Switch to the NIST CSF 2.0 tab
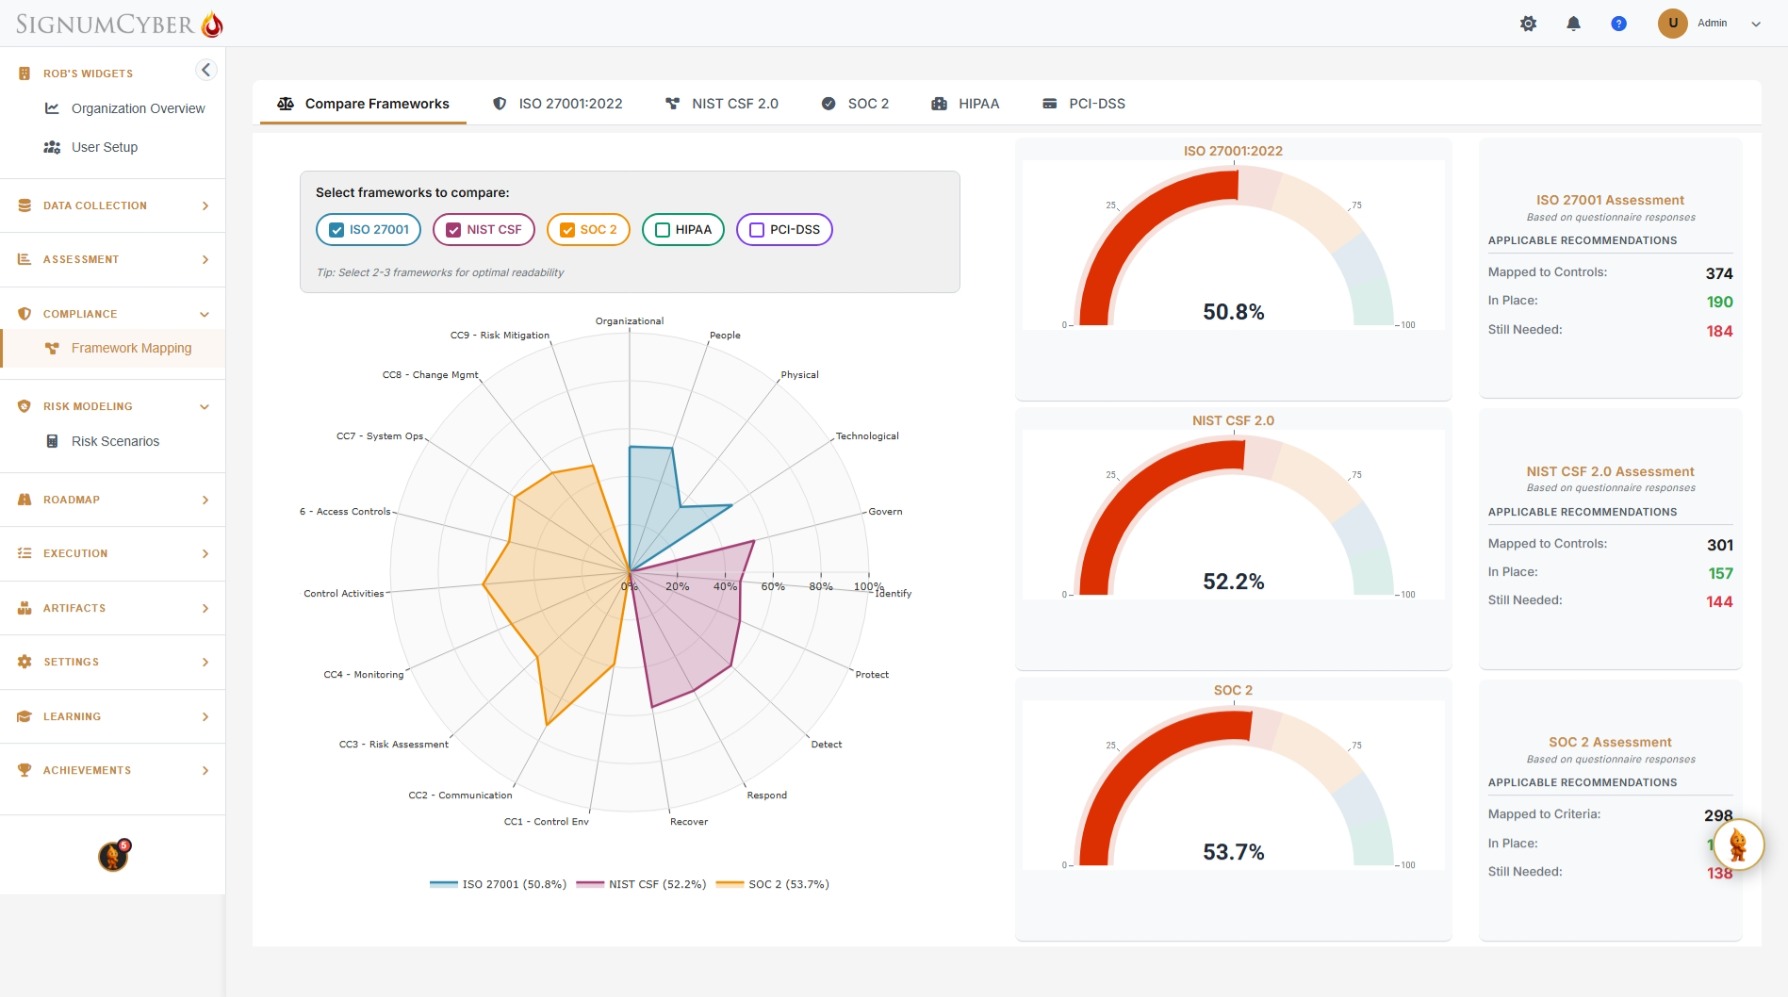1788x997 pixels. 722,103
